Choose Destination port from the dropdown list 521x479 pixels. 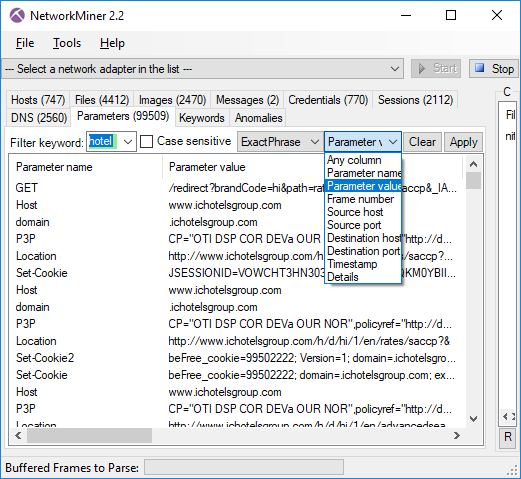coord(363,251)
